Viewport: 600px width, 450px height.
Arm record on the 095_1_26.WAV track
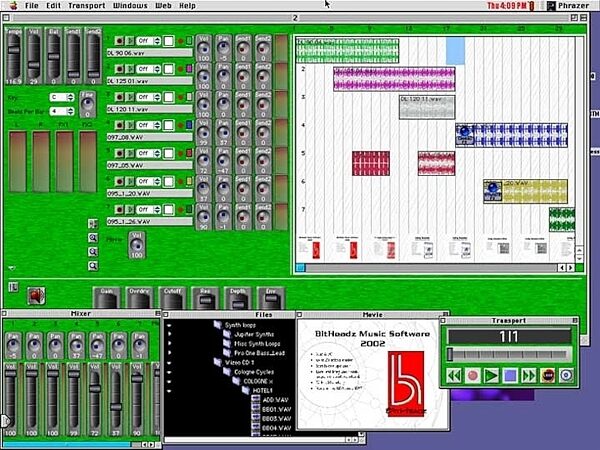(119, 209)
